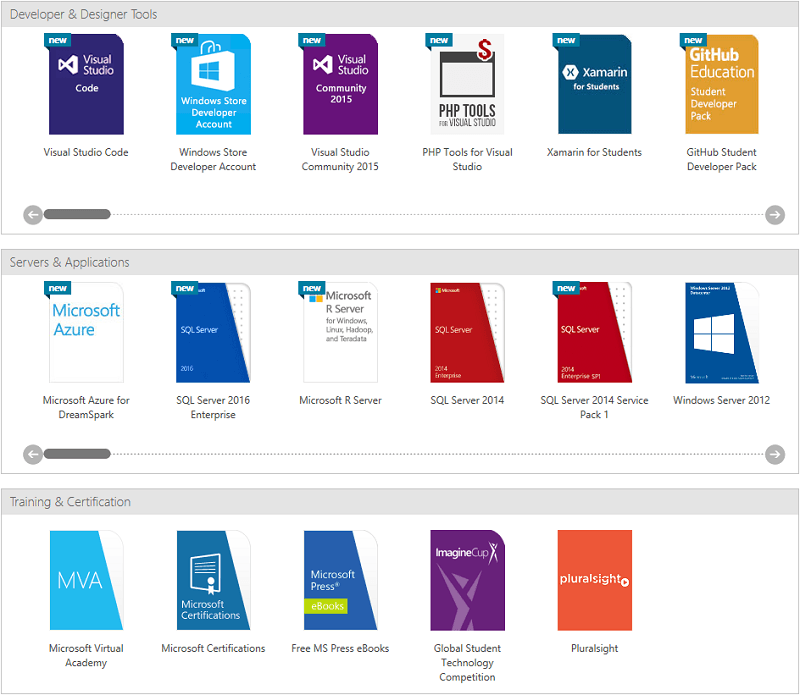The image size is (800, 695).
Task: Click the left arrow in Servers & Applications carousel
Action: (x=33, y=454)
